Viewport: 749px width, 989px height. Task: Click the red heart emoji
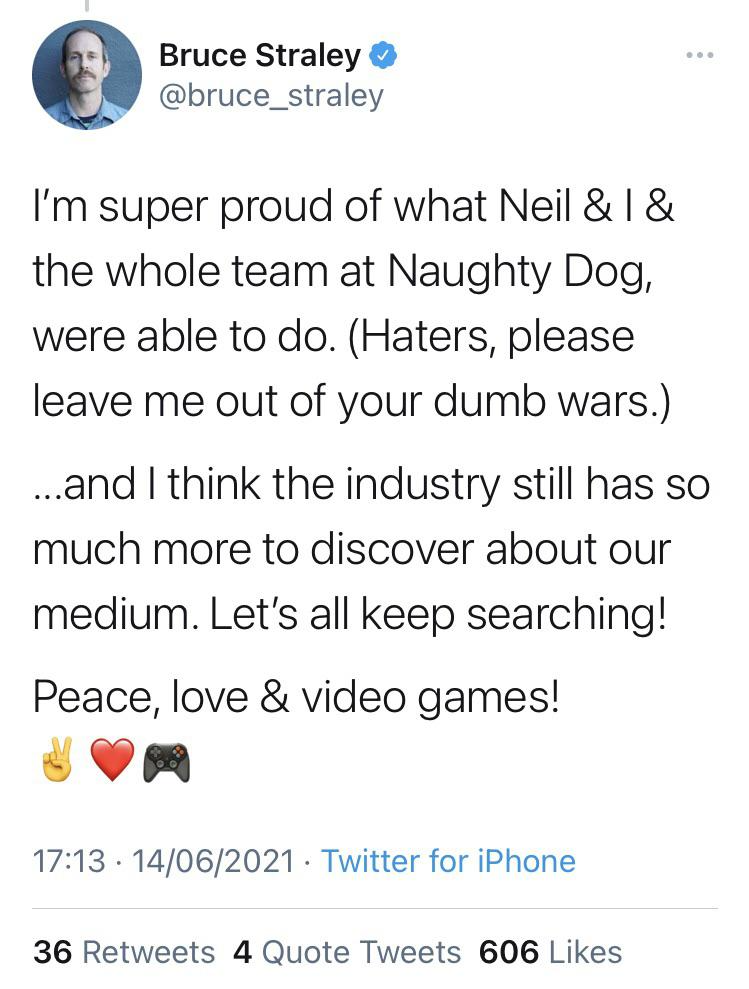[112, 764]
